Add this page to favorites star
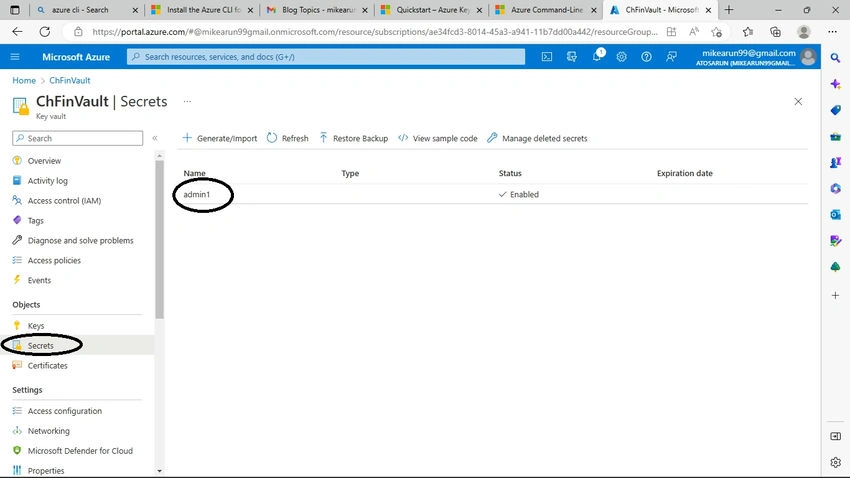The width and height of the screenshot is (850, 478). [717, 32]
